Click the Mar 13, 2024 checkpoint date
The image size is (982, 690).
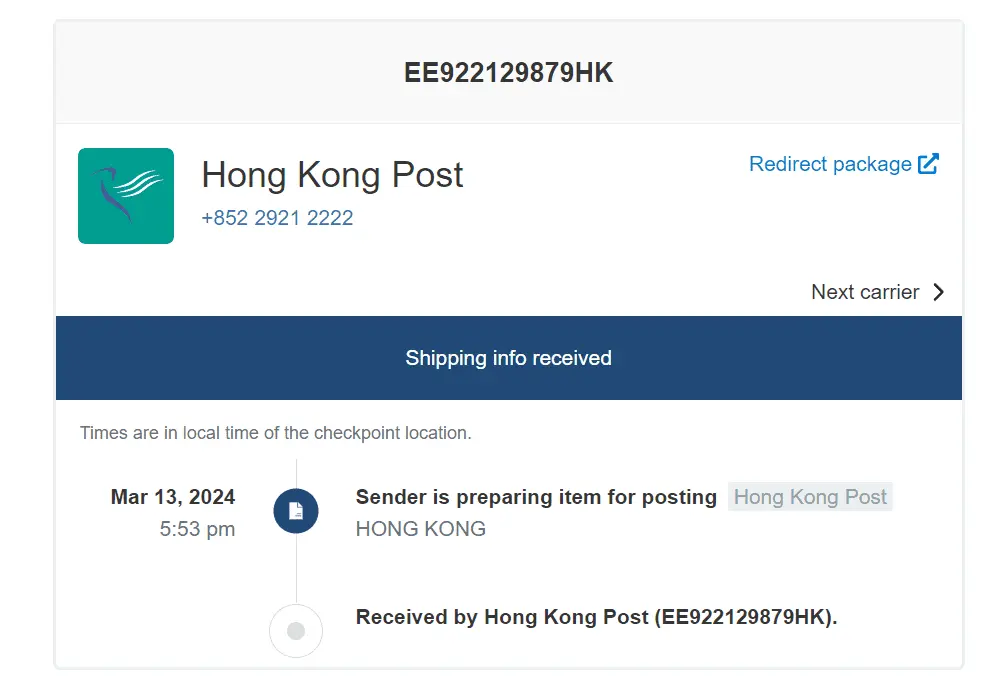173,497
